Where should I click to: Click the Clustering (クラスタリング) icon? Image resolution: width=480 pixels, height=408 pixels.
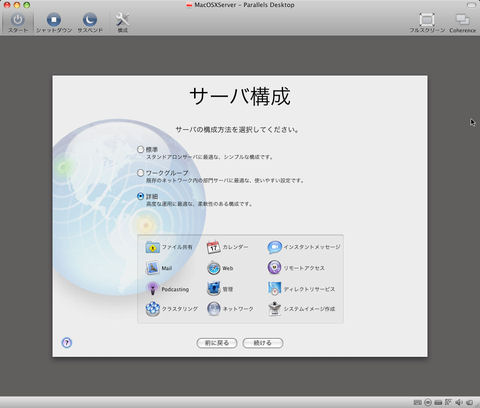153,309
